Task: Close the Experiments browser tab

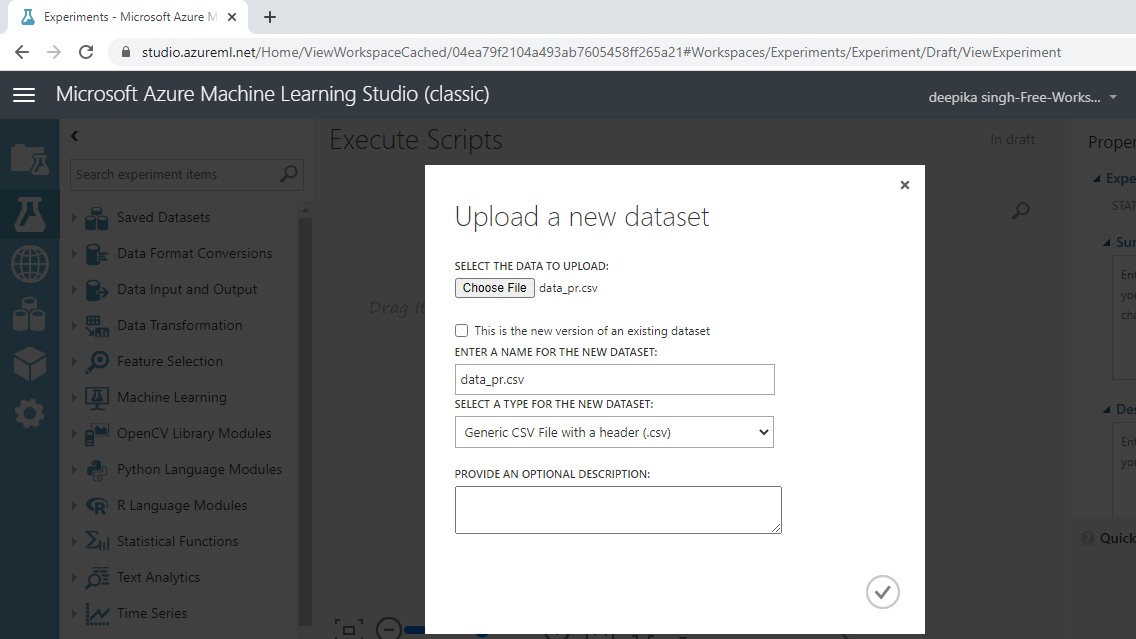Action: click(x=232, y=17)
